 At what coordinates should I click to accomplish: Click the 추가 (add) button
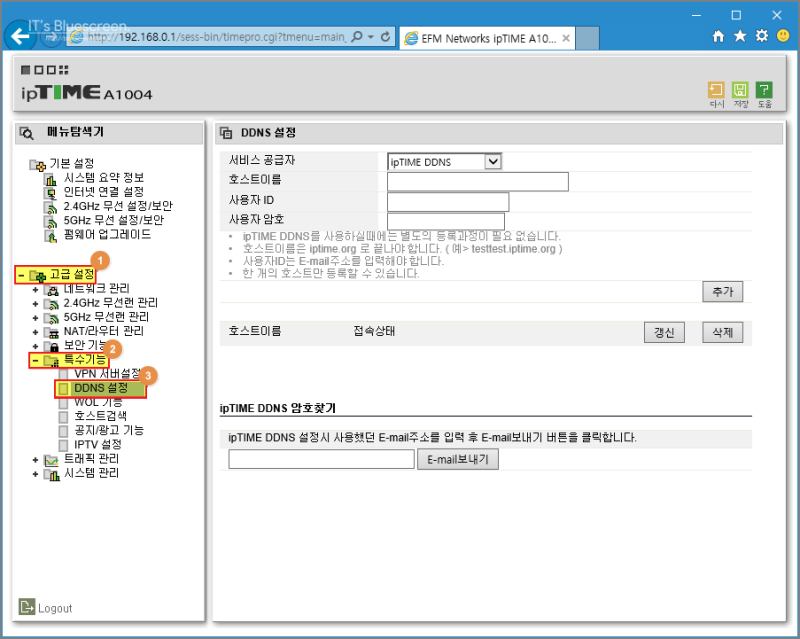tap(722, 291)
